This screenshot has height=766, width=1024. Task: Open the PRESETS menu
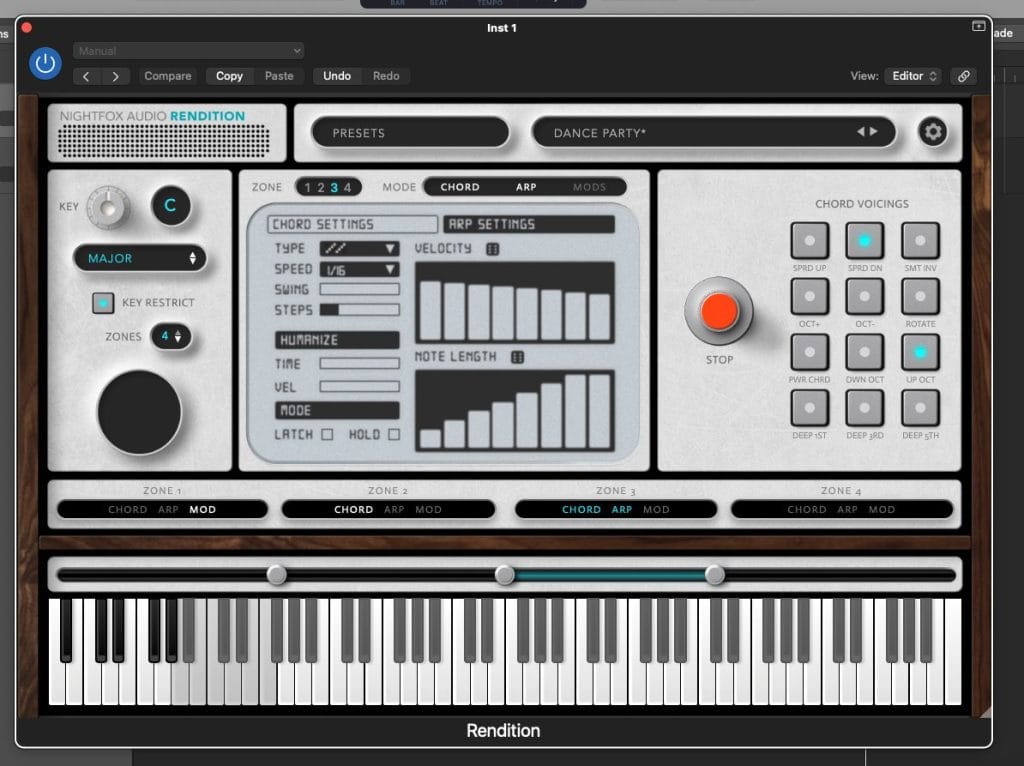(410, 133)
